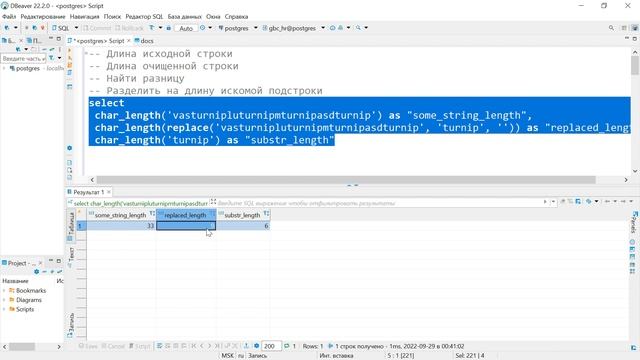Close the Результат 1 tab
This screenshot has width=640, height=360.
click(x=109, y=192)
